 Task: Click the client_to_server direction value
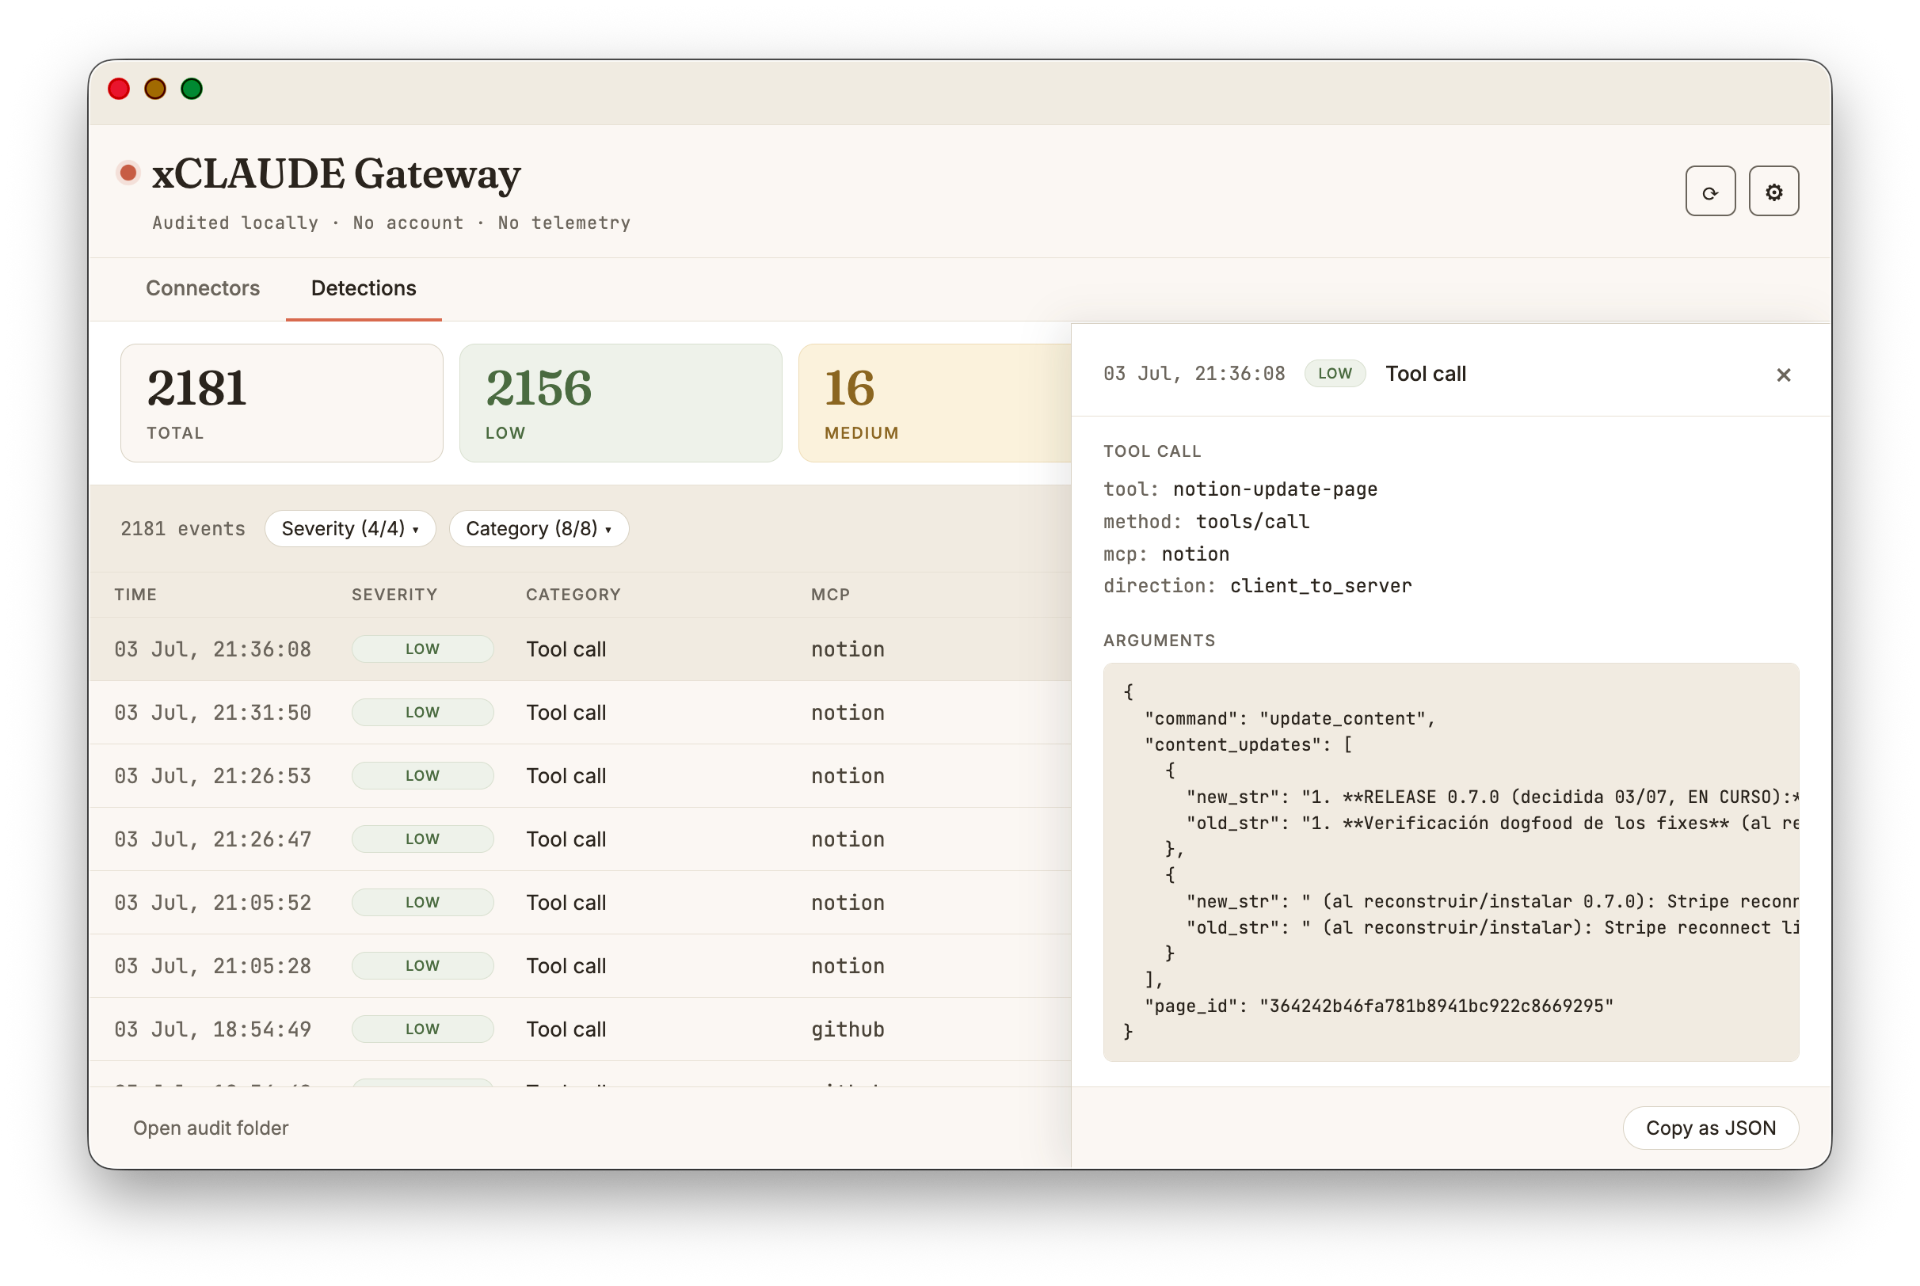coord(1320,586)
